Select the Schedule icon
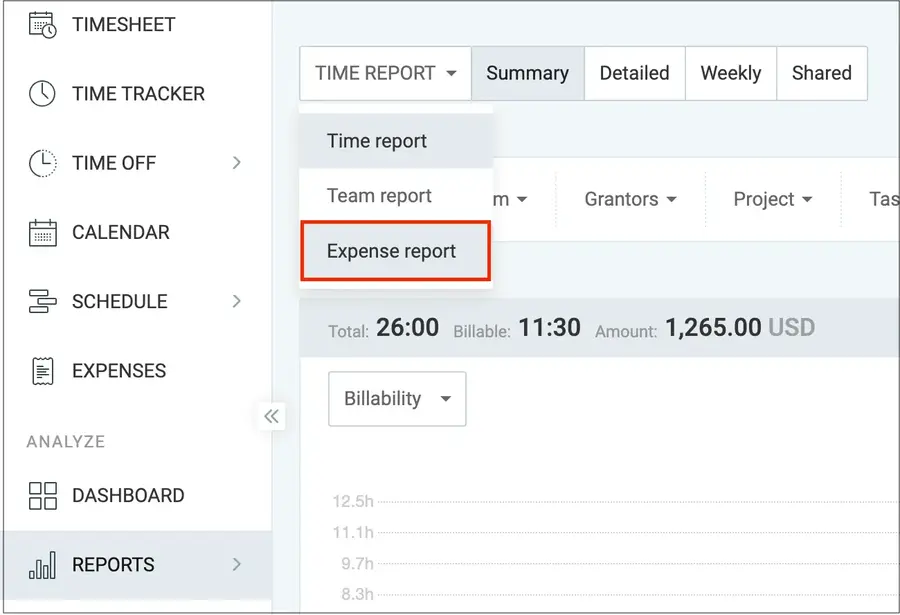This screenshot has height=615, width=900. point(42,301)
